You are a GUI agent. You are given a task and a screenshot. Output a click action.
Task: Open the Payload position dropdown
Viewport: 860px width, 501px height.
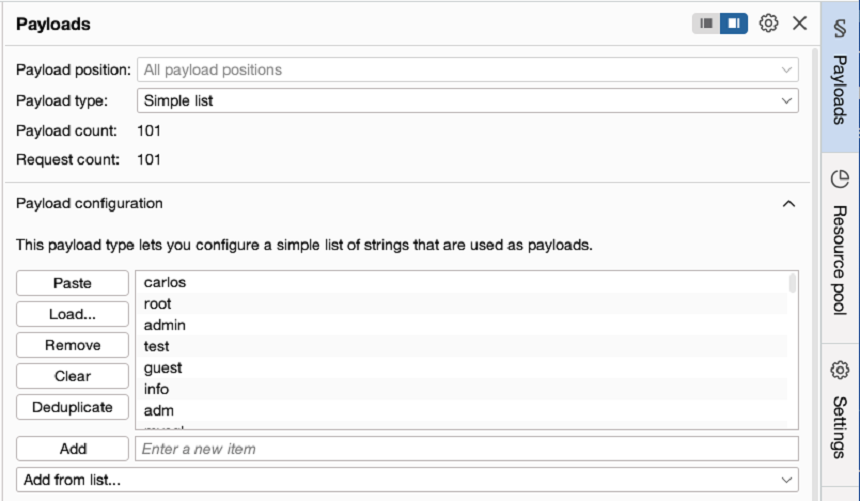click(x=466, y=70)
